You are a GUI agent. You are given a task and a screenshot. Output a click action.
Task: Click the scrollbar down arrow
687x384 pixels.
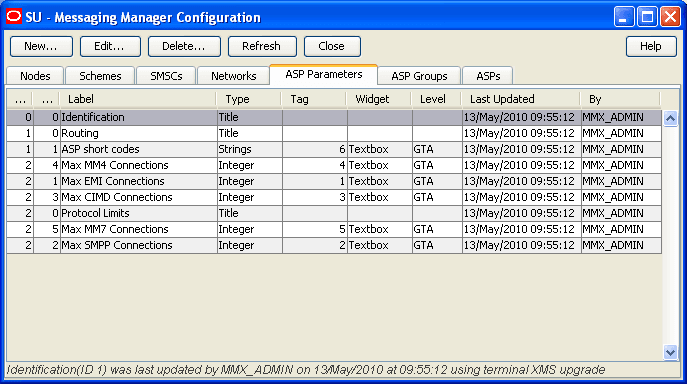click(670, 352)
